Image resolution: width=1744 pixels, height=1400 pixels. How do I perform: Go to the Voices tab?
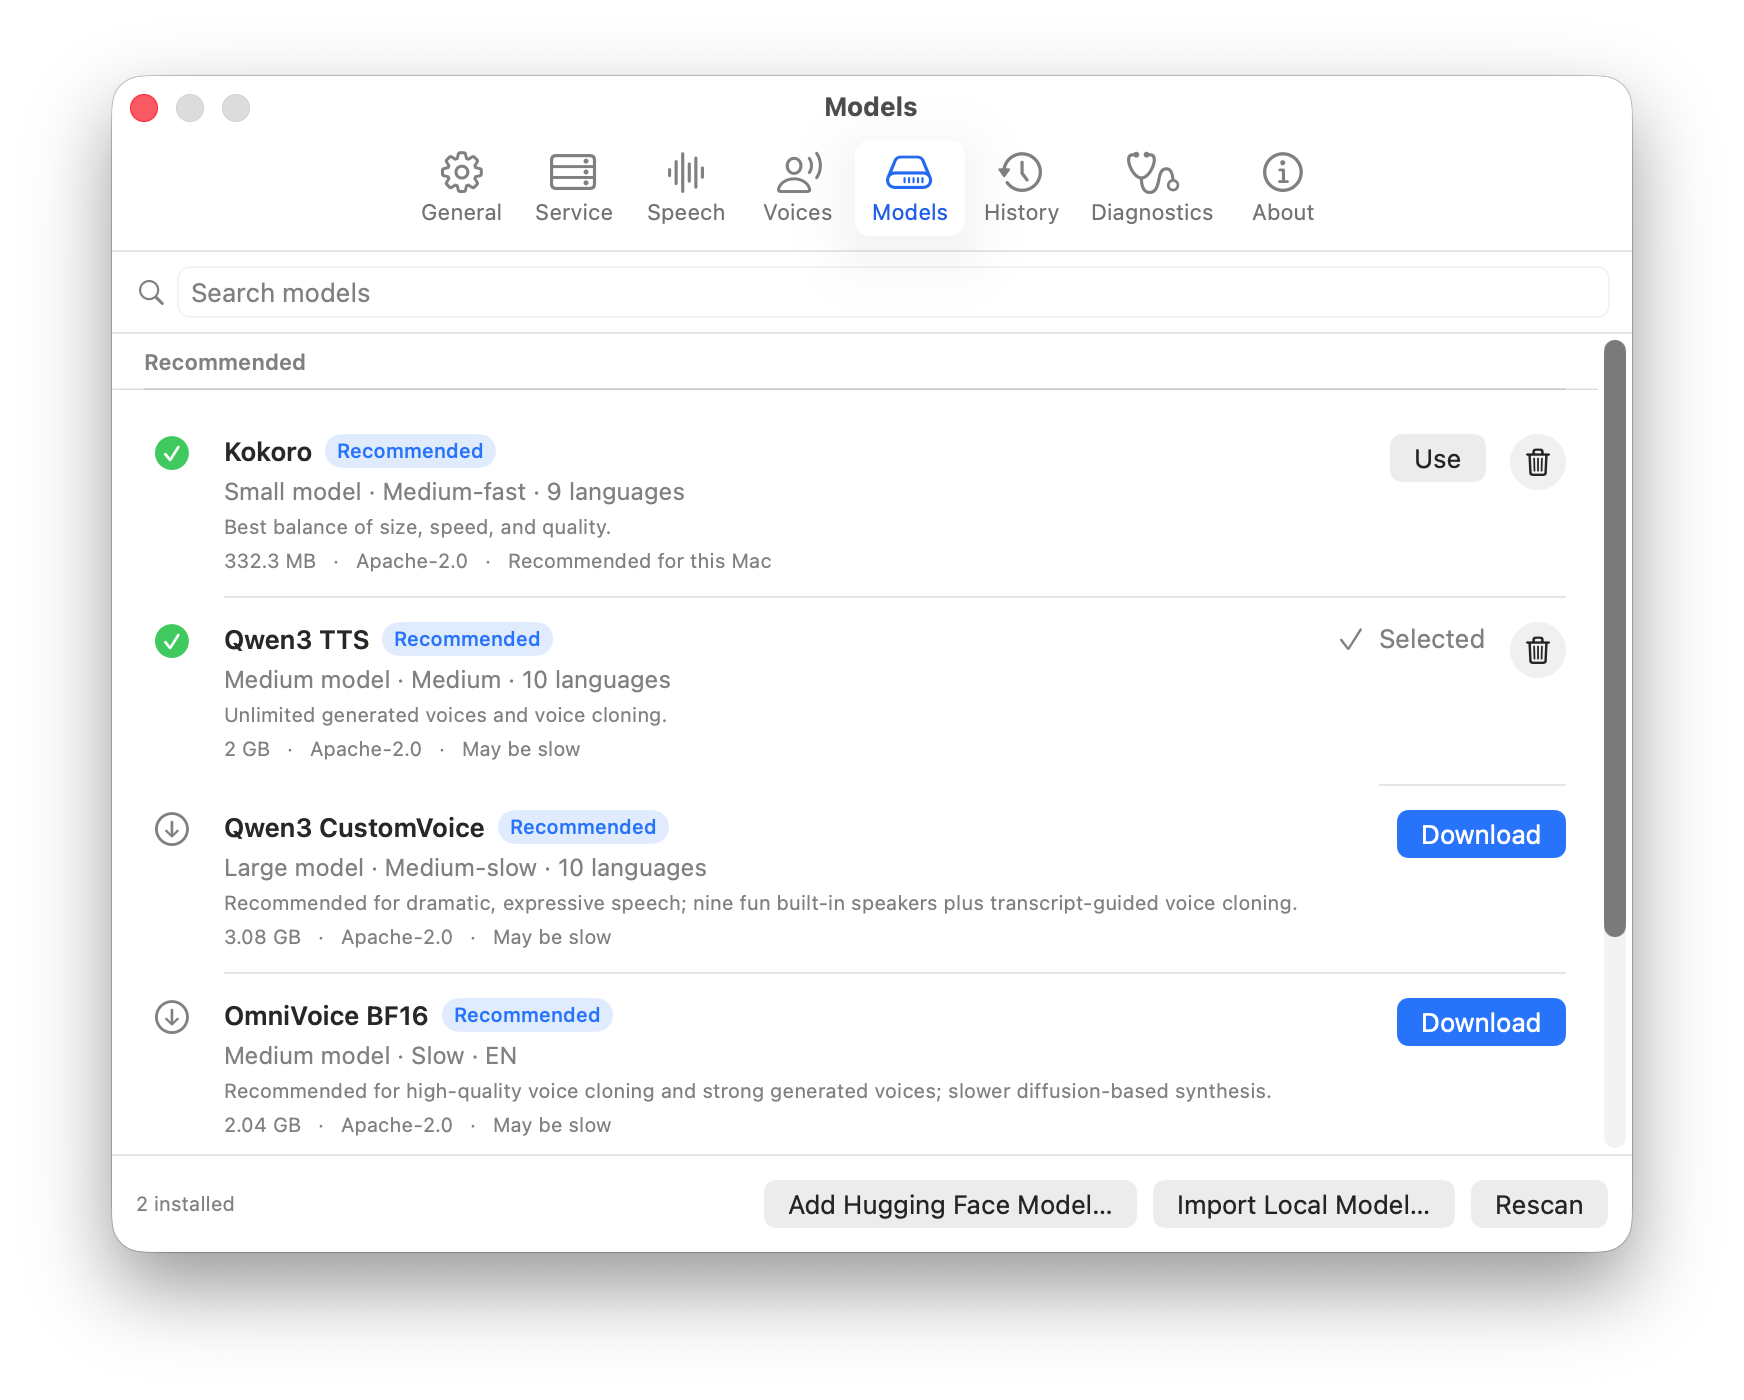(797, 188)
